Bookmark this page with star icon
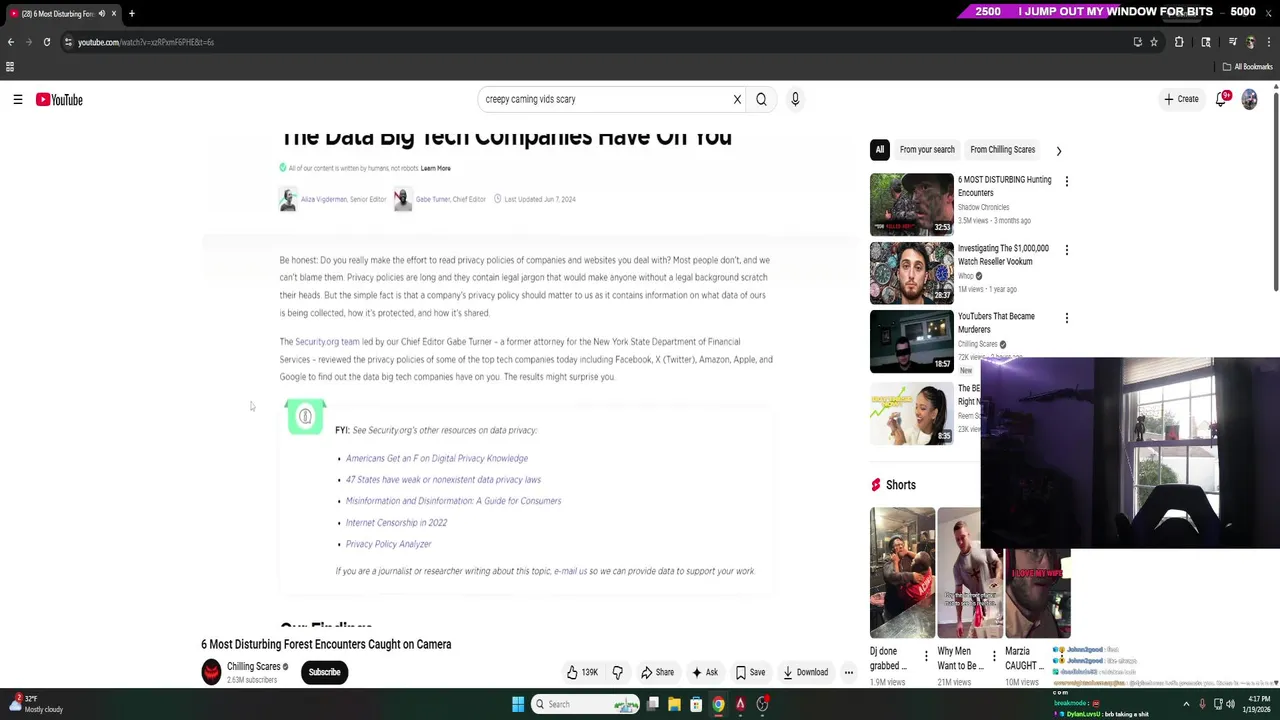Viewport: 1280px width, 720px height. [1154, 42]
